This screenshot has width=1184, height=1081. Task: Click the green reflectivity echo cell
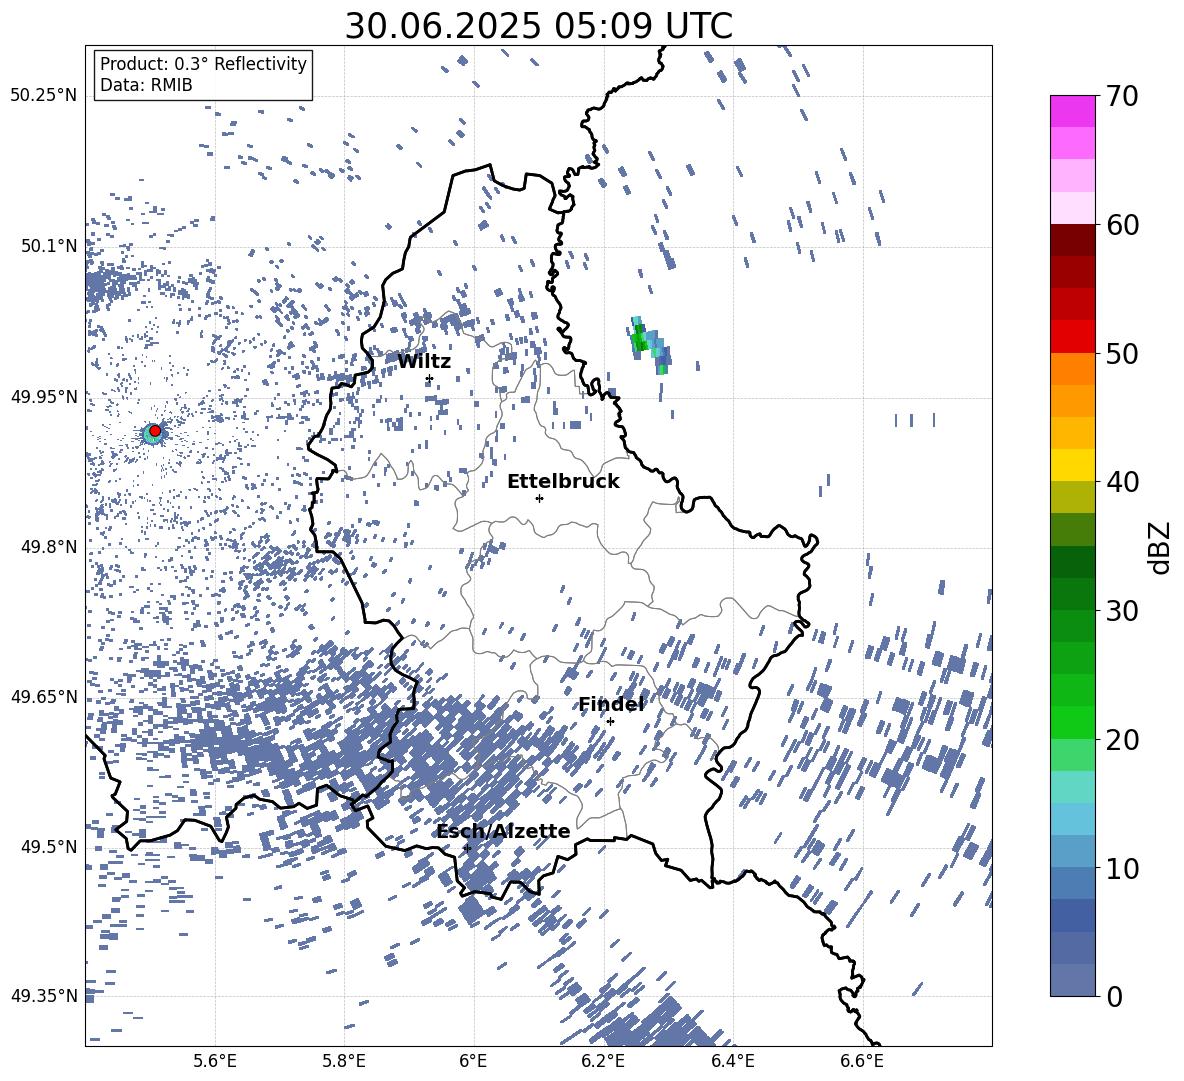[651, 344]
